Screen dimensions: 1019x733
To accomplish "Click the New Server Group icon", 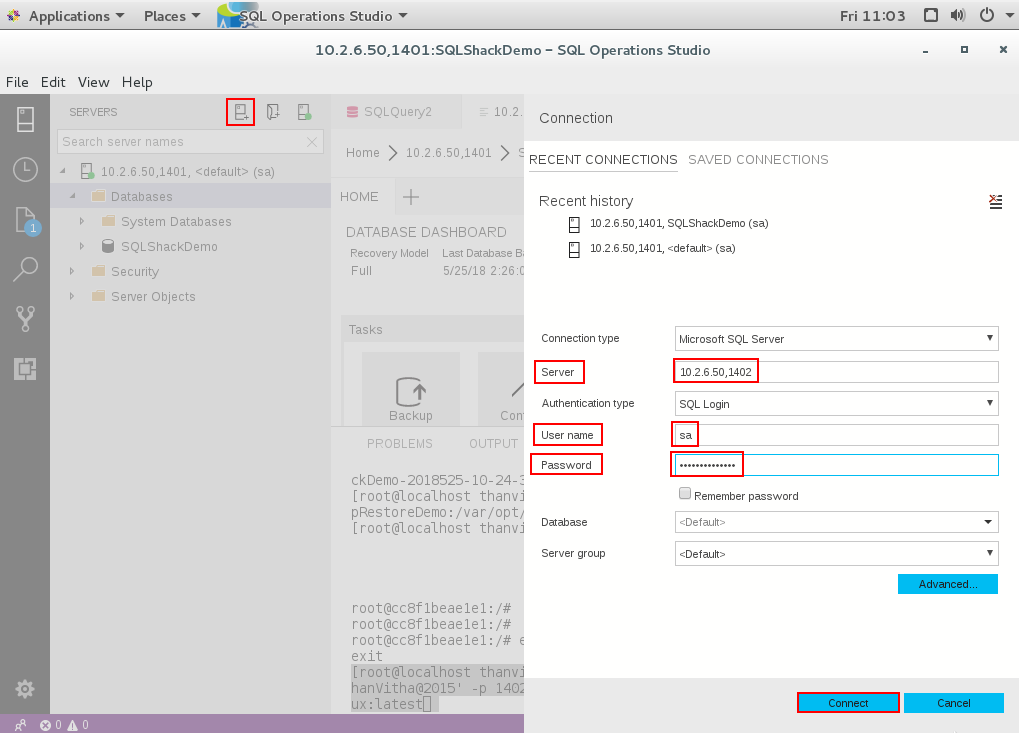I will pos(273,112).
